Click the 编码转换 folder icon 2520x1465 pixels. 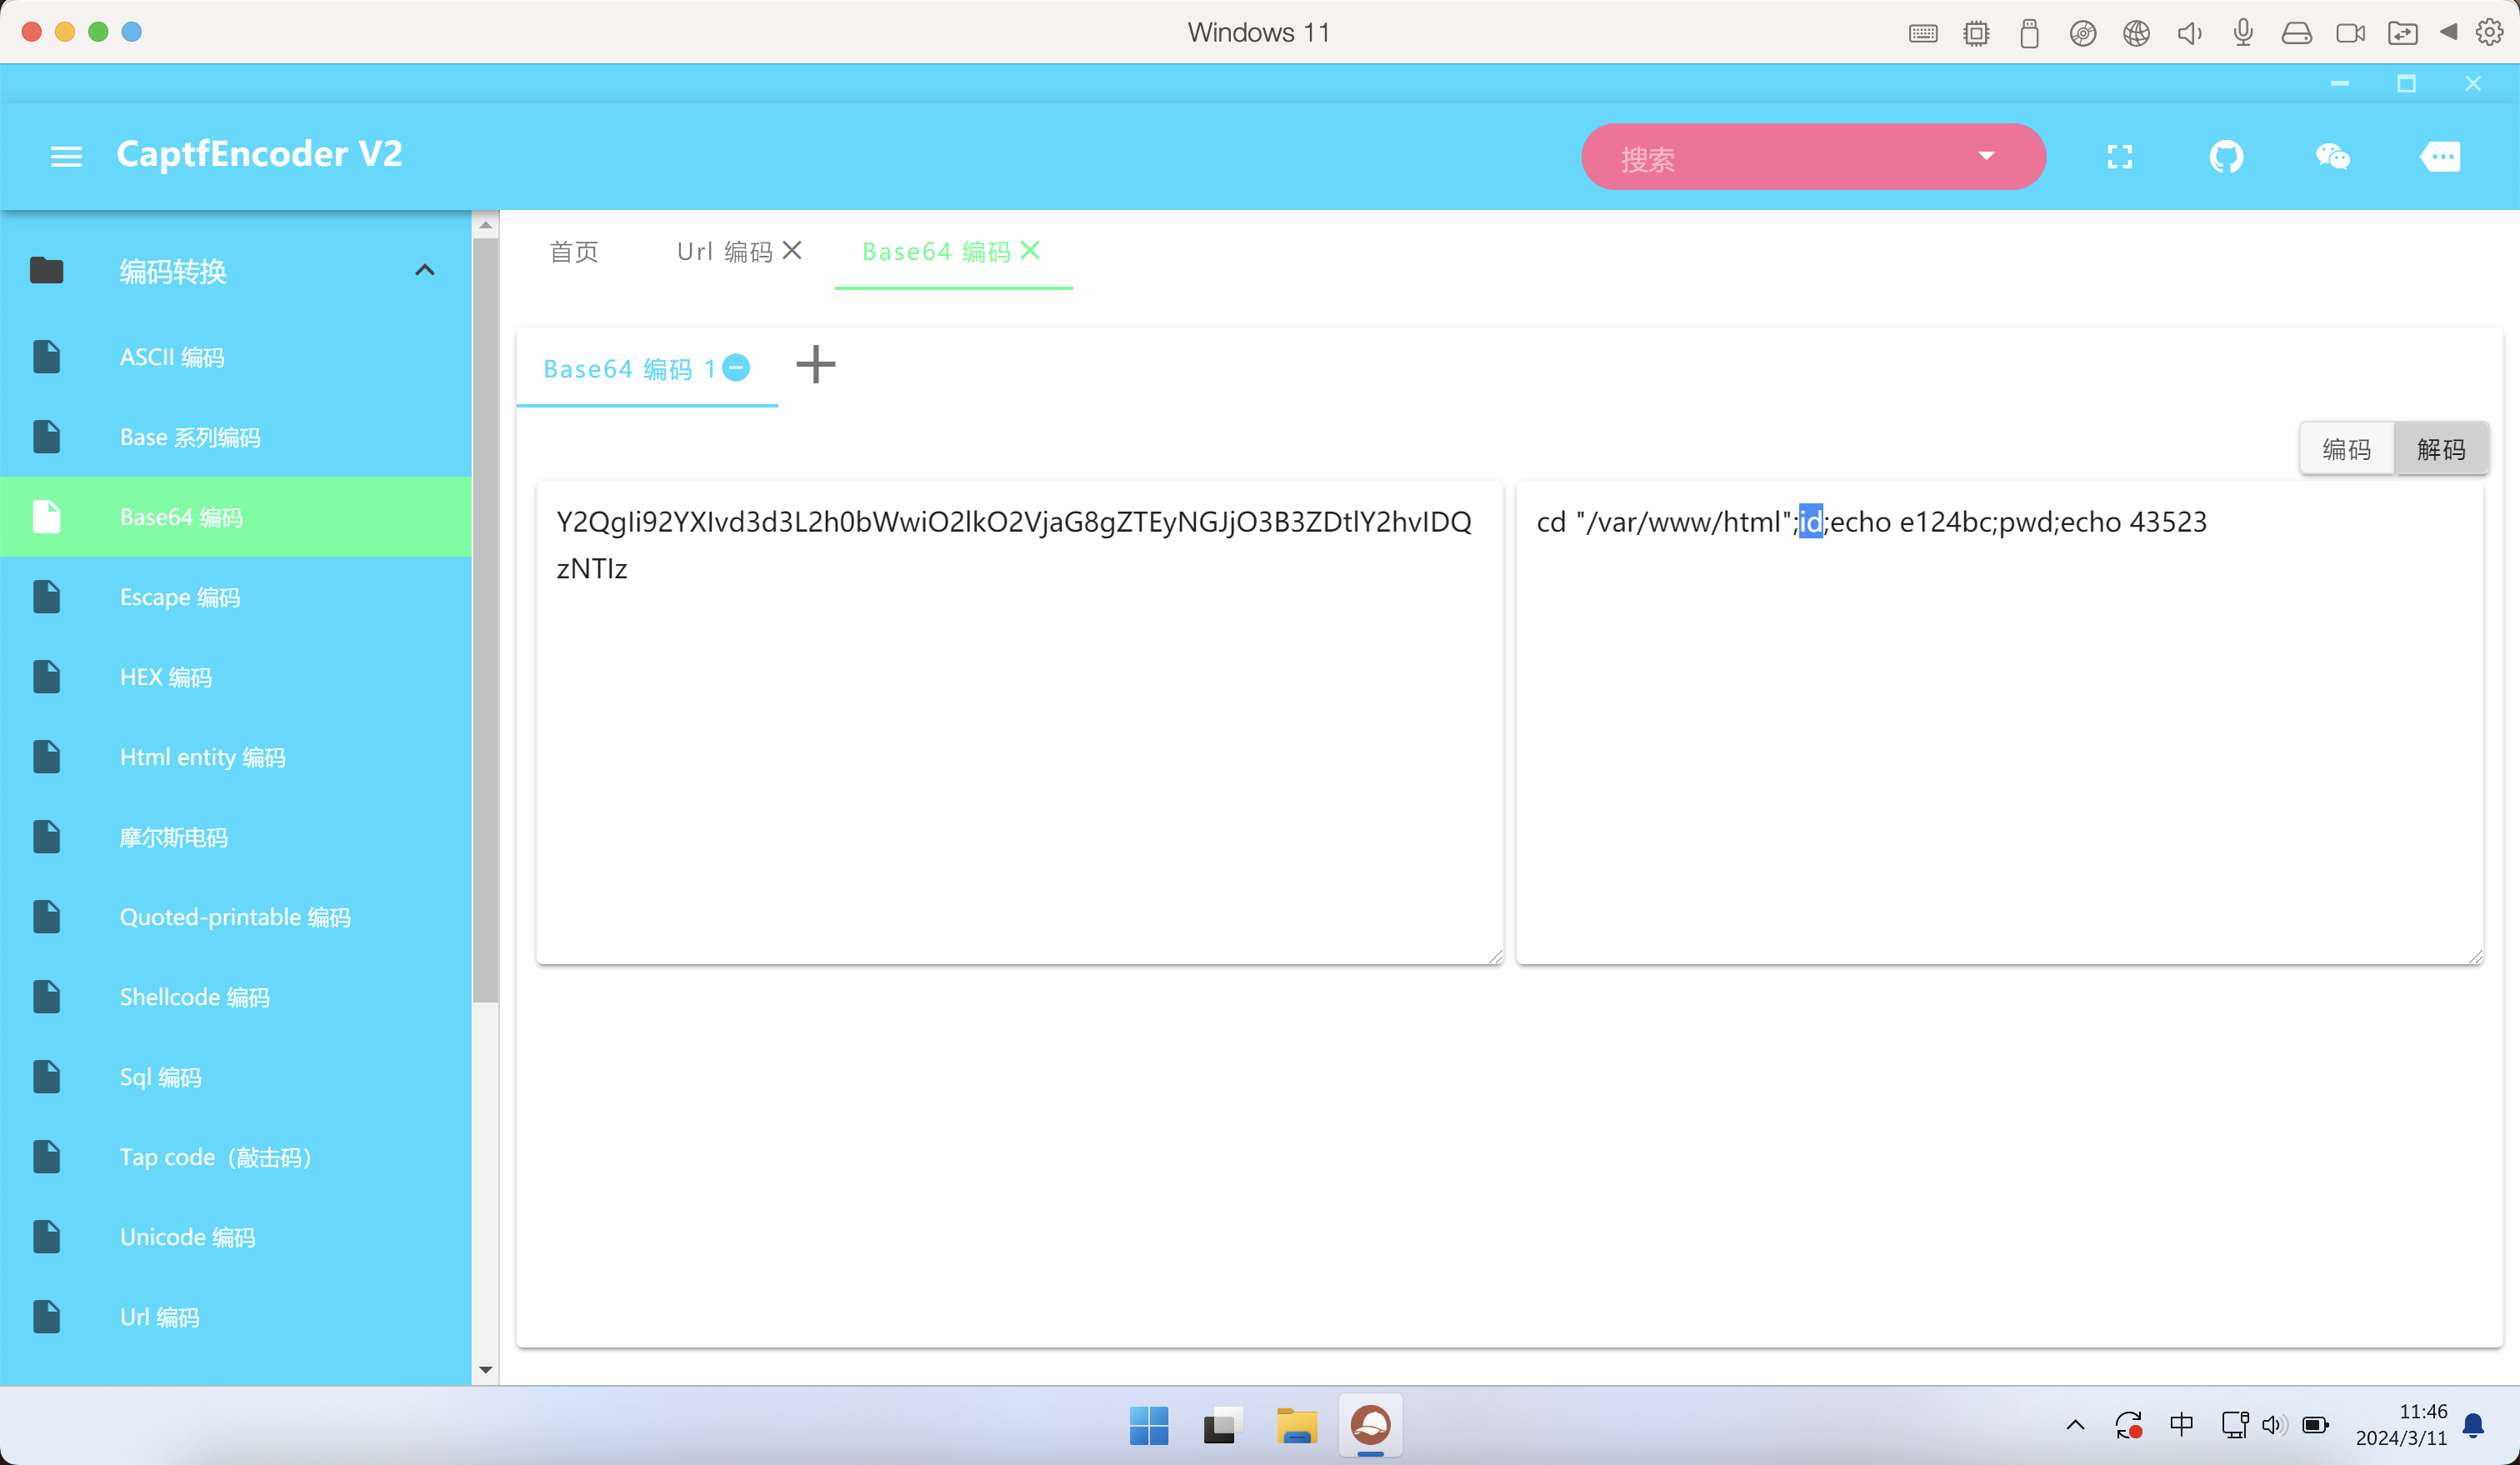point(47,270)
